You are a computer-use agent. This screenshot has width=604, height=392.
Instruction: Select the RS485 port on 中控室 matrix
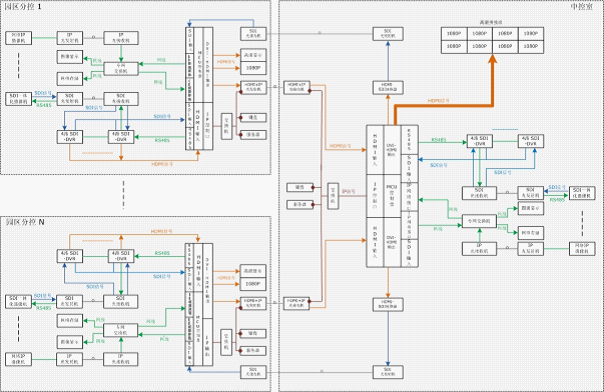(x=409, y=140)
